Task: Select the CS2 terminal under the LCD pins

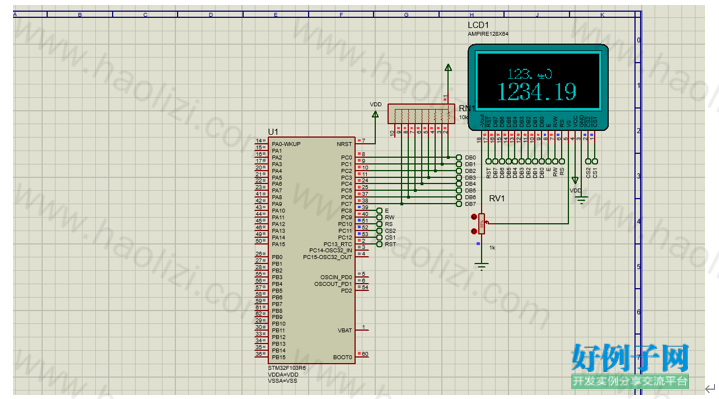Action: coord(588,161)
